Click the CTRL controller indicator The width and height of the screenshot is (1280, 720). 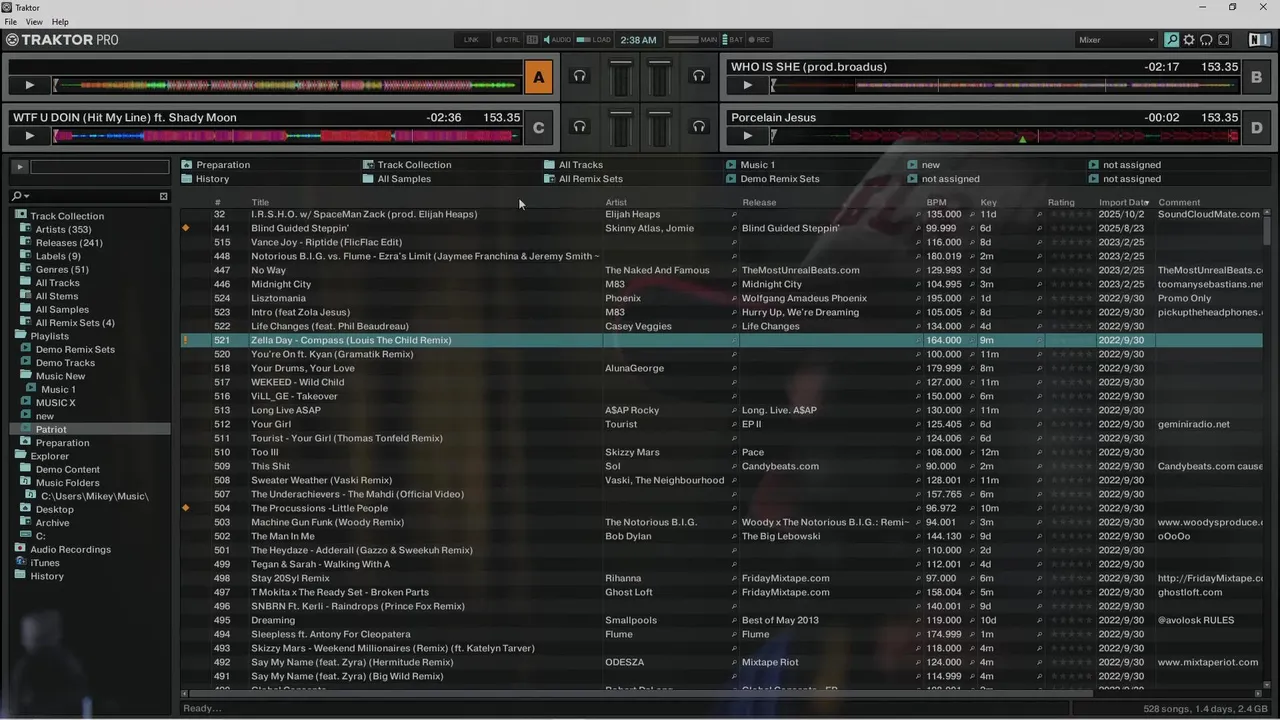click(507, 40)
